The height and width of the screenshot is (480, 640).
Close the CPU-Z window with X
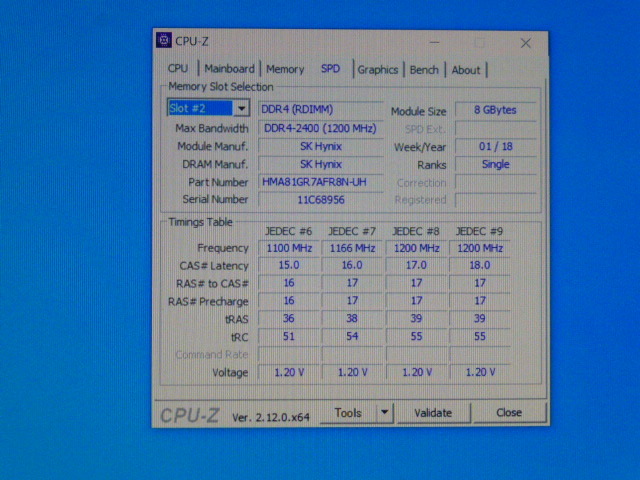pyautogui.click(x=526, y=43)
